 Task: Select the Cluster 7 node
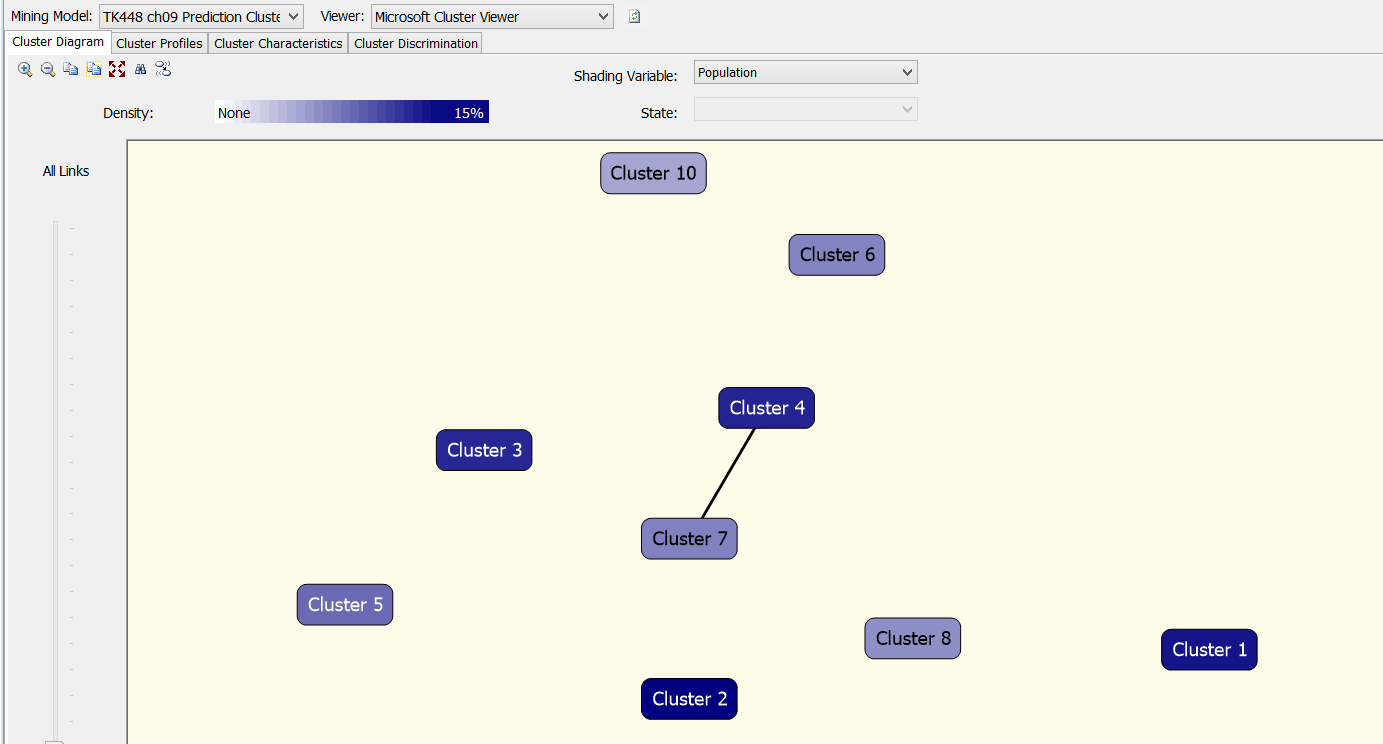tap(689, 538)
